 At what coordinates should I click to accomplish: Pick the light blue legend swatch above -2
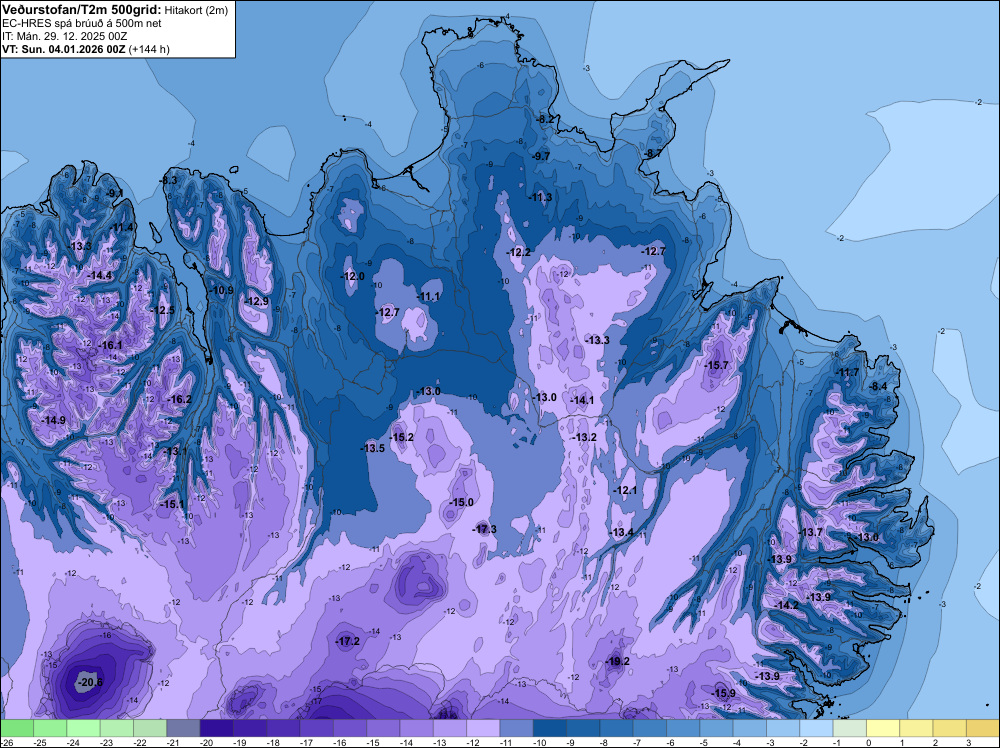coord(816,728)
